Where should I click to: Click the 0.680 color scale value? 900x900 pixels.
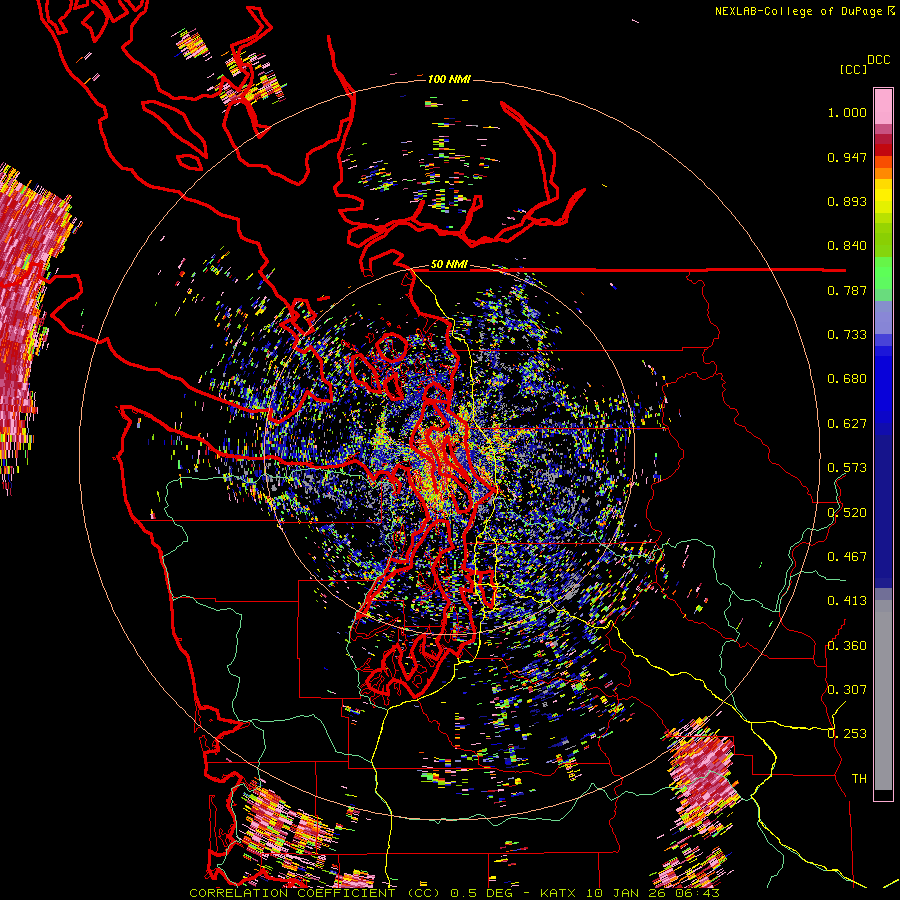847,379
